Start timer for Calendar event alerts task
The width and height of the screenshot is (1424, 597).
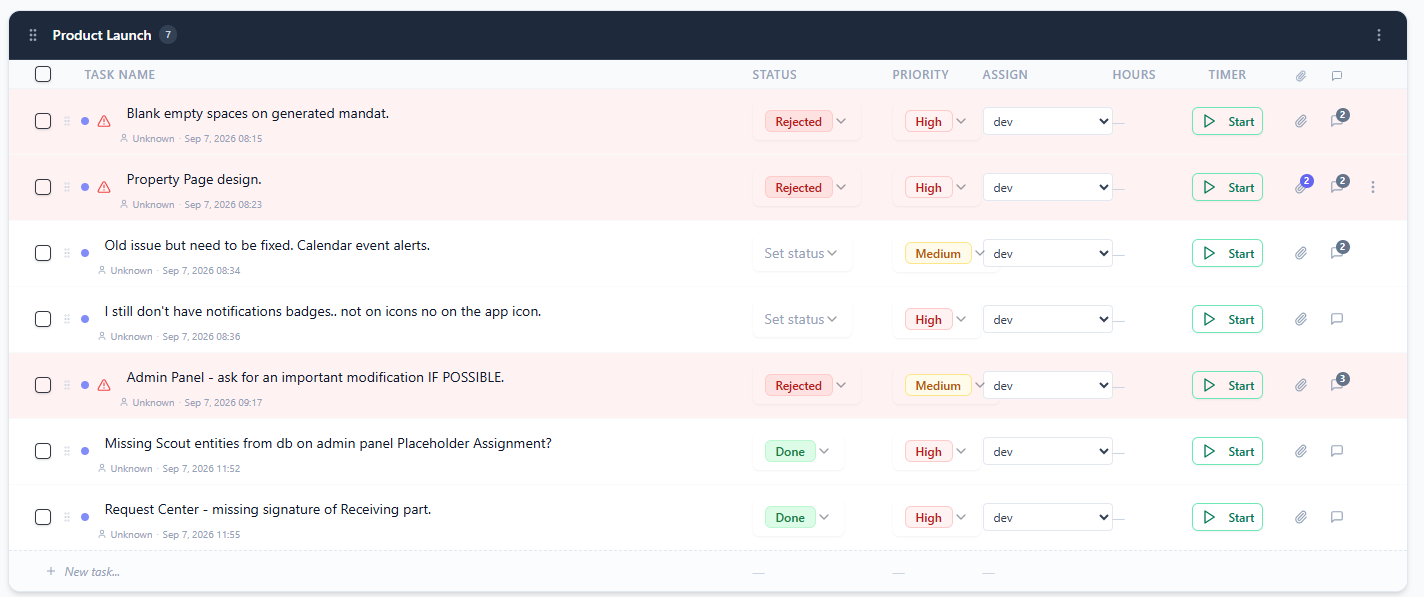click(1227, 253)
